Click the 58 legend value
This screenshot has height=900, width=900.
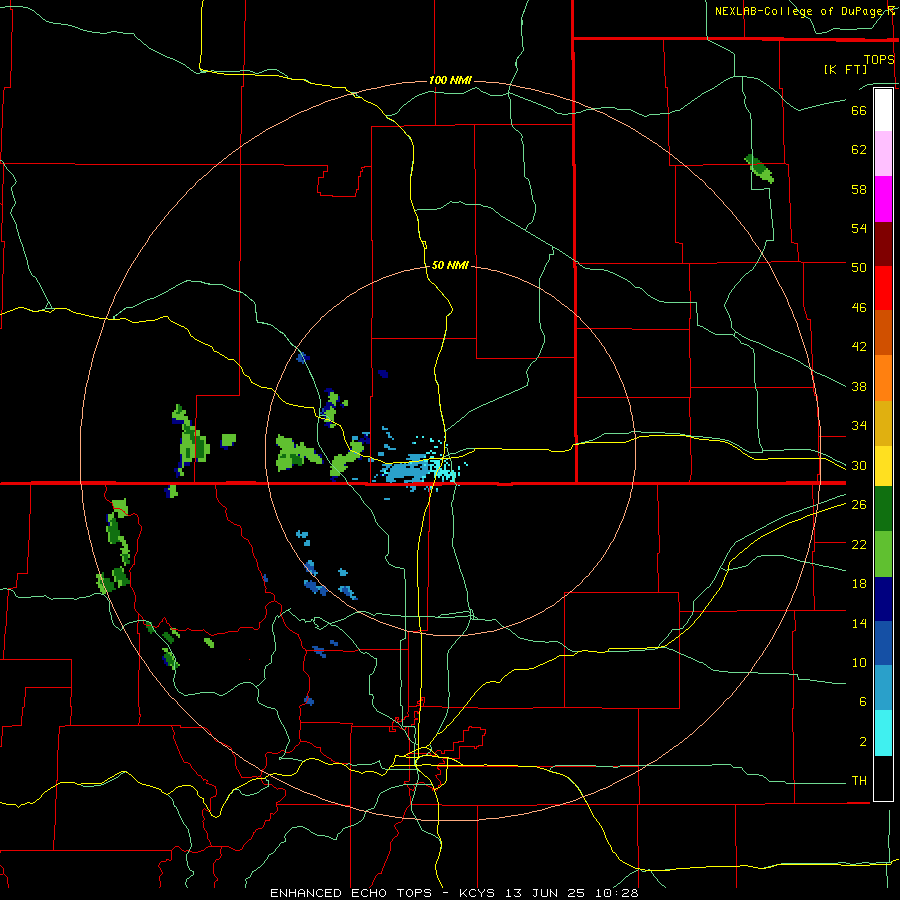point(859,189)
